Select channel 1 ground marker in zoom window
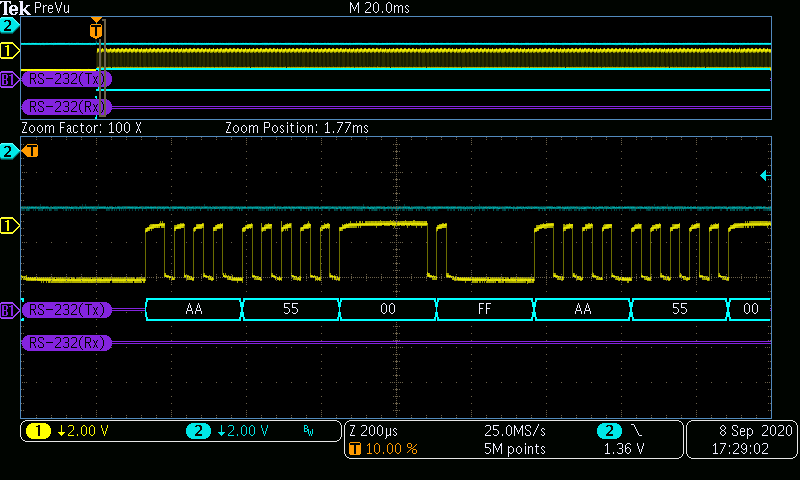 click(x=10, y=227)
